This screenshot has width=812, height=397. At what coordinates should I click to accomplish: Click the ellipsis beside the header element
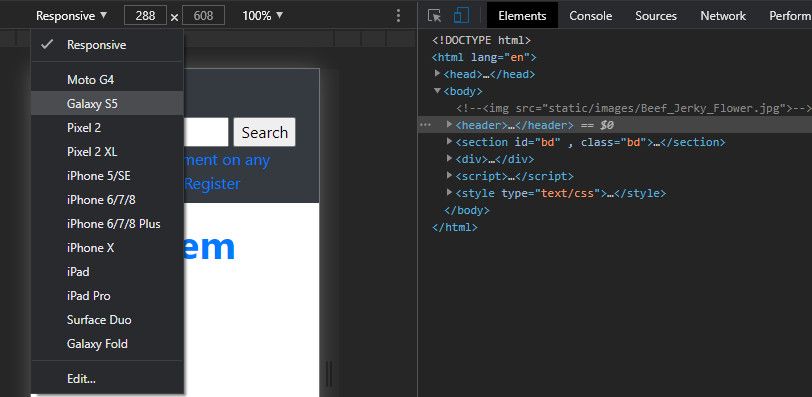[425, 125]
